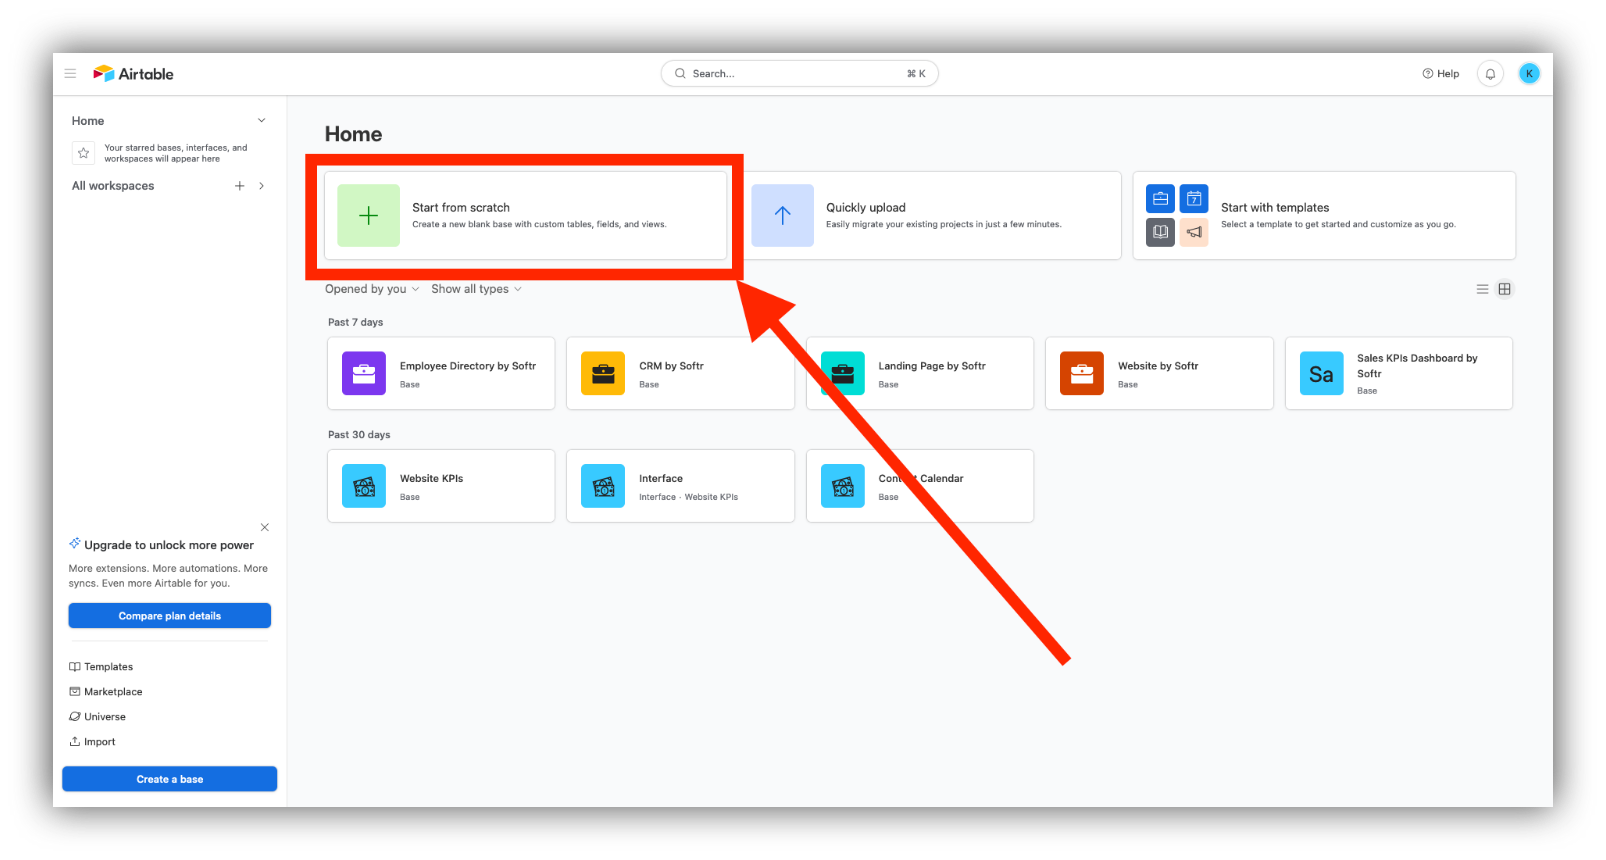Image resolution: width=1606 pixels, height=860 pixels.
Task: Select All workspaces in sidebar
Action: pyautogui.click(x=113, y=186)
